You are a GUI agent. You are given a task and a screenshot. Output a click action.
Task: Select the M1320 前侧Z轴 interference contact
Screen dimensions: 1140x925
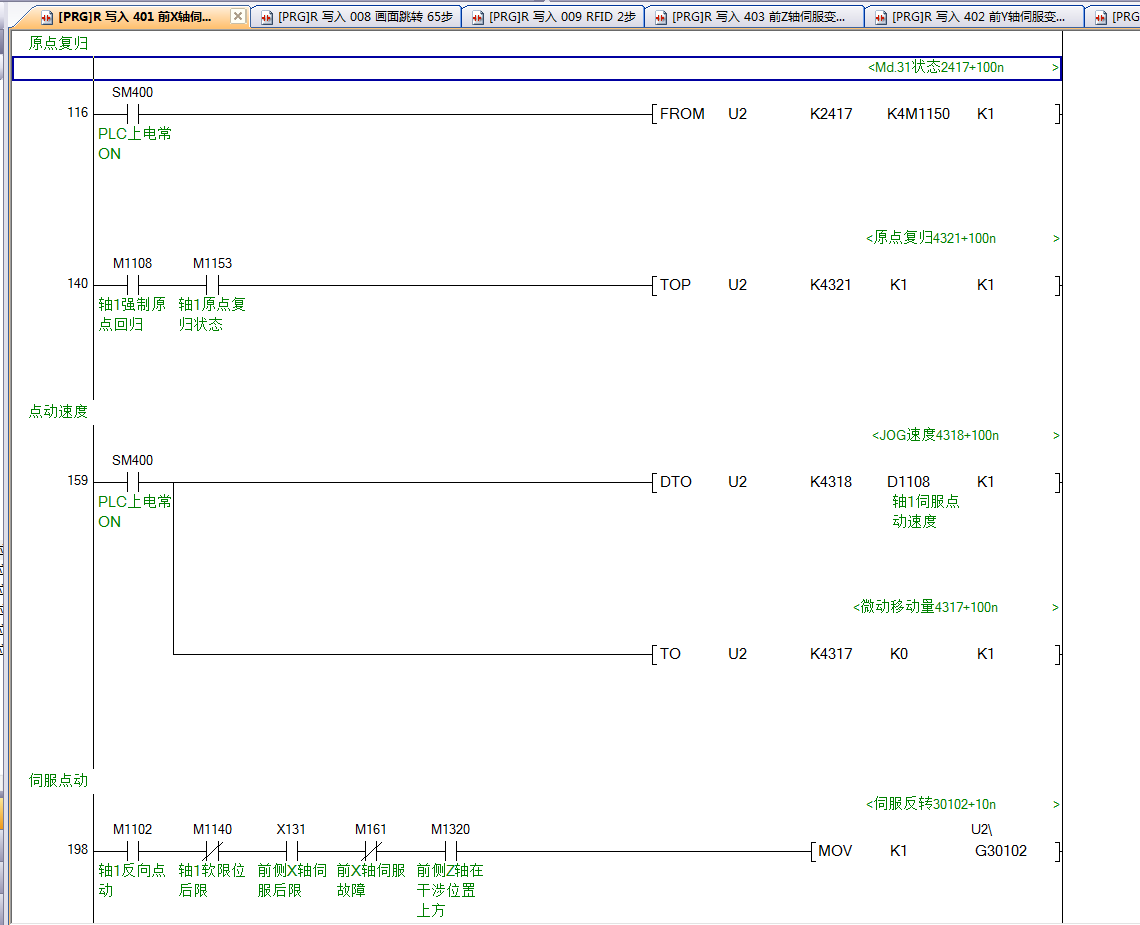click(x=450, y=852)
